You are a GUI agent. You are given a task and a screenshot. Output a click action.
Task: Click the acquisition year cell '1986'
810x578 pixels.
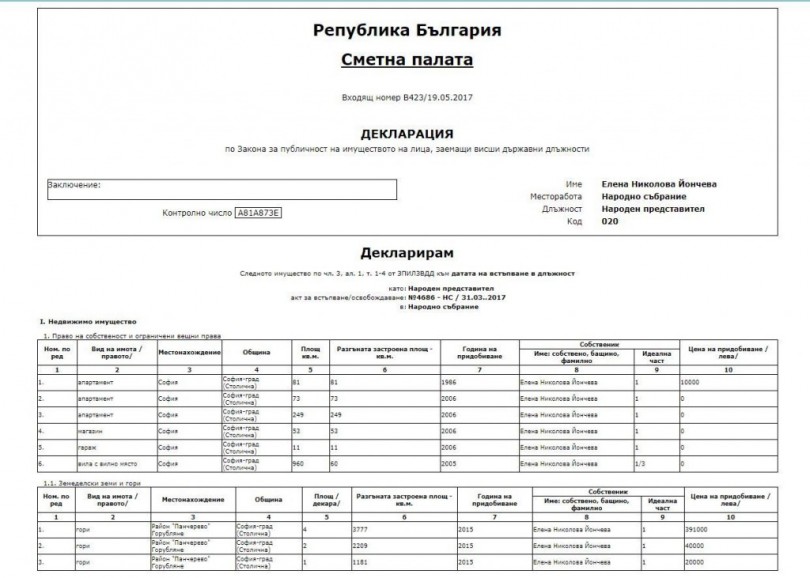click(x=480, y=383)
